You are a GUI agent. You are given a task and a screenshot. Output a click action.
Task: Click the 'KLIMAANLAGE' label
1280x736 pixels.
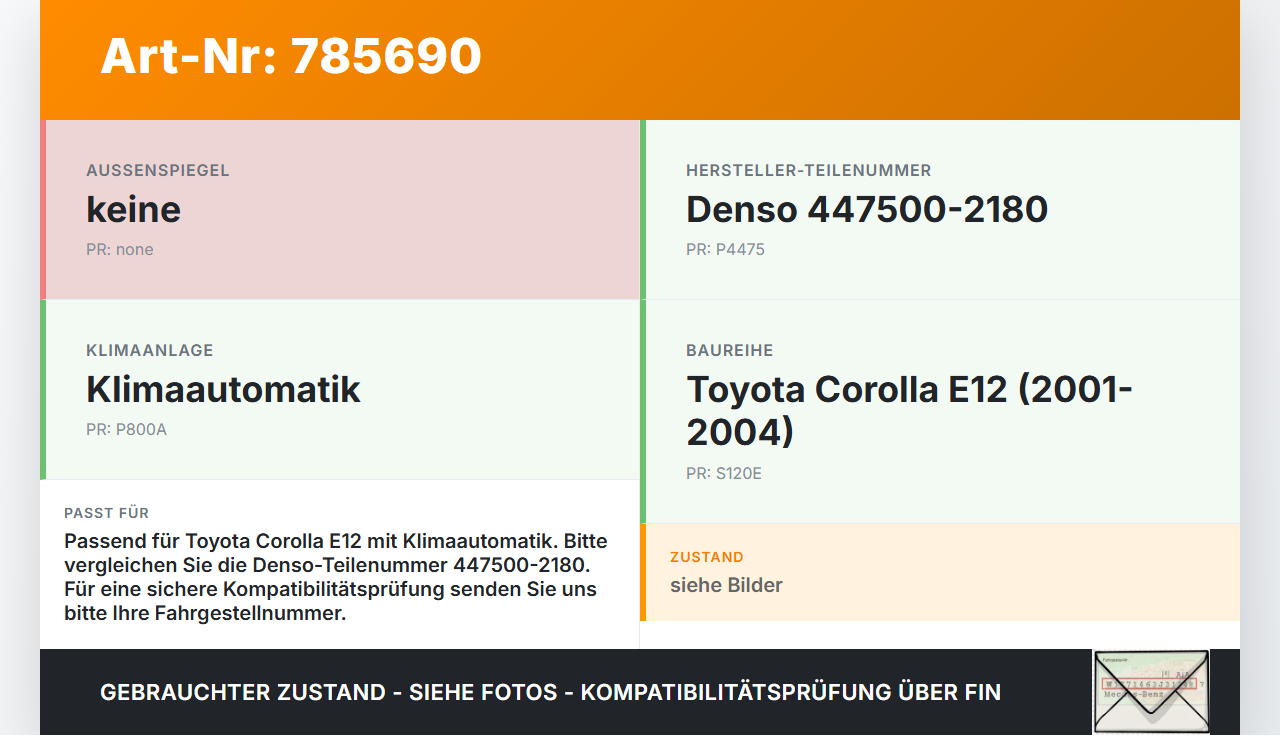150,350
